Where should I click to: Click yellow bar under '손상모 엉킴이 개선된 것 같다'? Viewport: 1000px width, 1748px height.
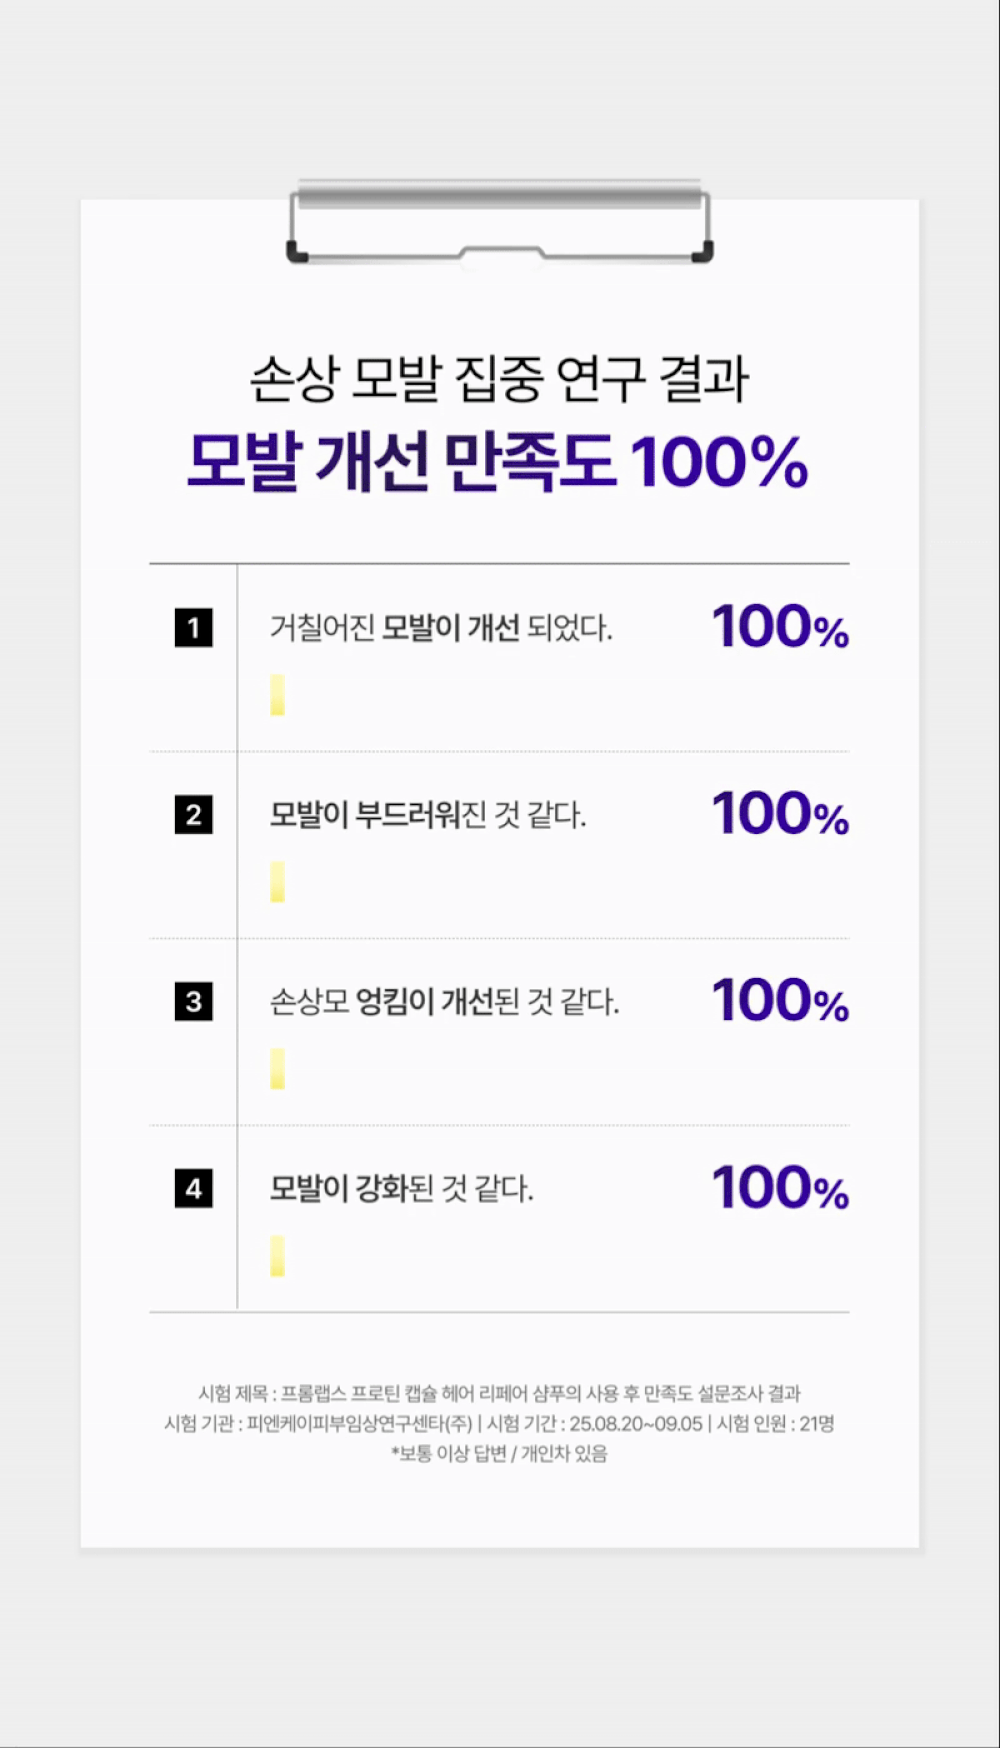click(277, 1069)
